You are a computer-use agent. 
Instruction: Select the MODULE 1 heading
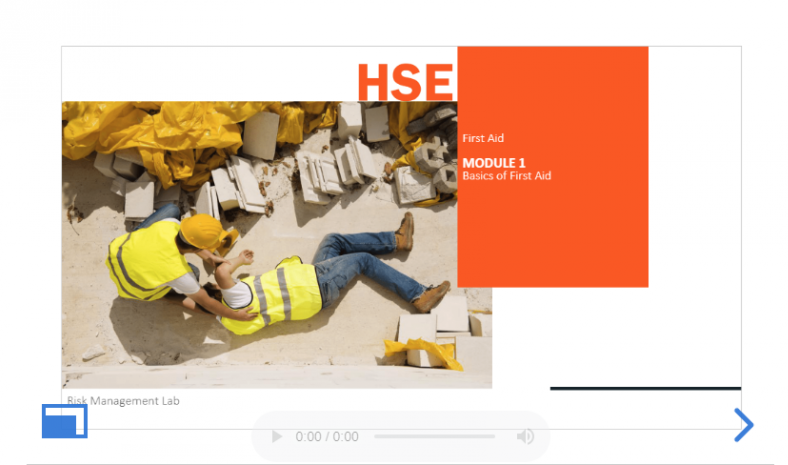tap(494, 162)
